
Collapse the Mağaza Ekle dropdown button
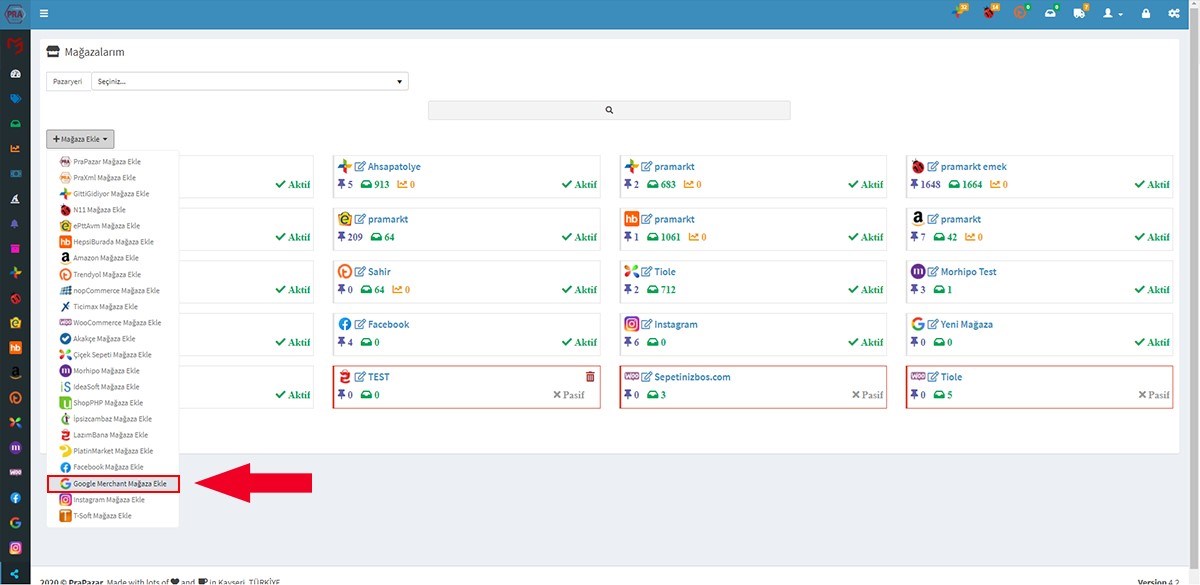(x=80, y=139)
